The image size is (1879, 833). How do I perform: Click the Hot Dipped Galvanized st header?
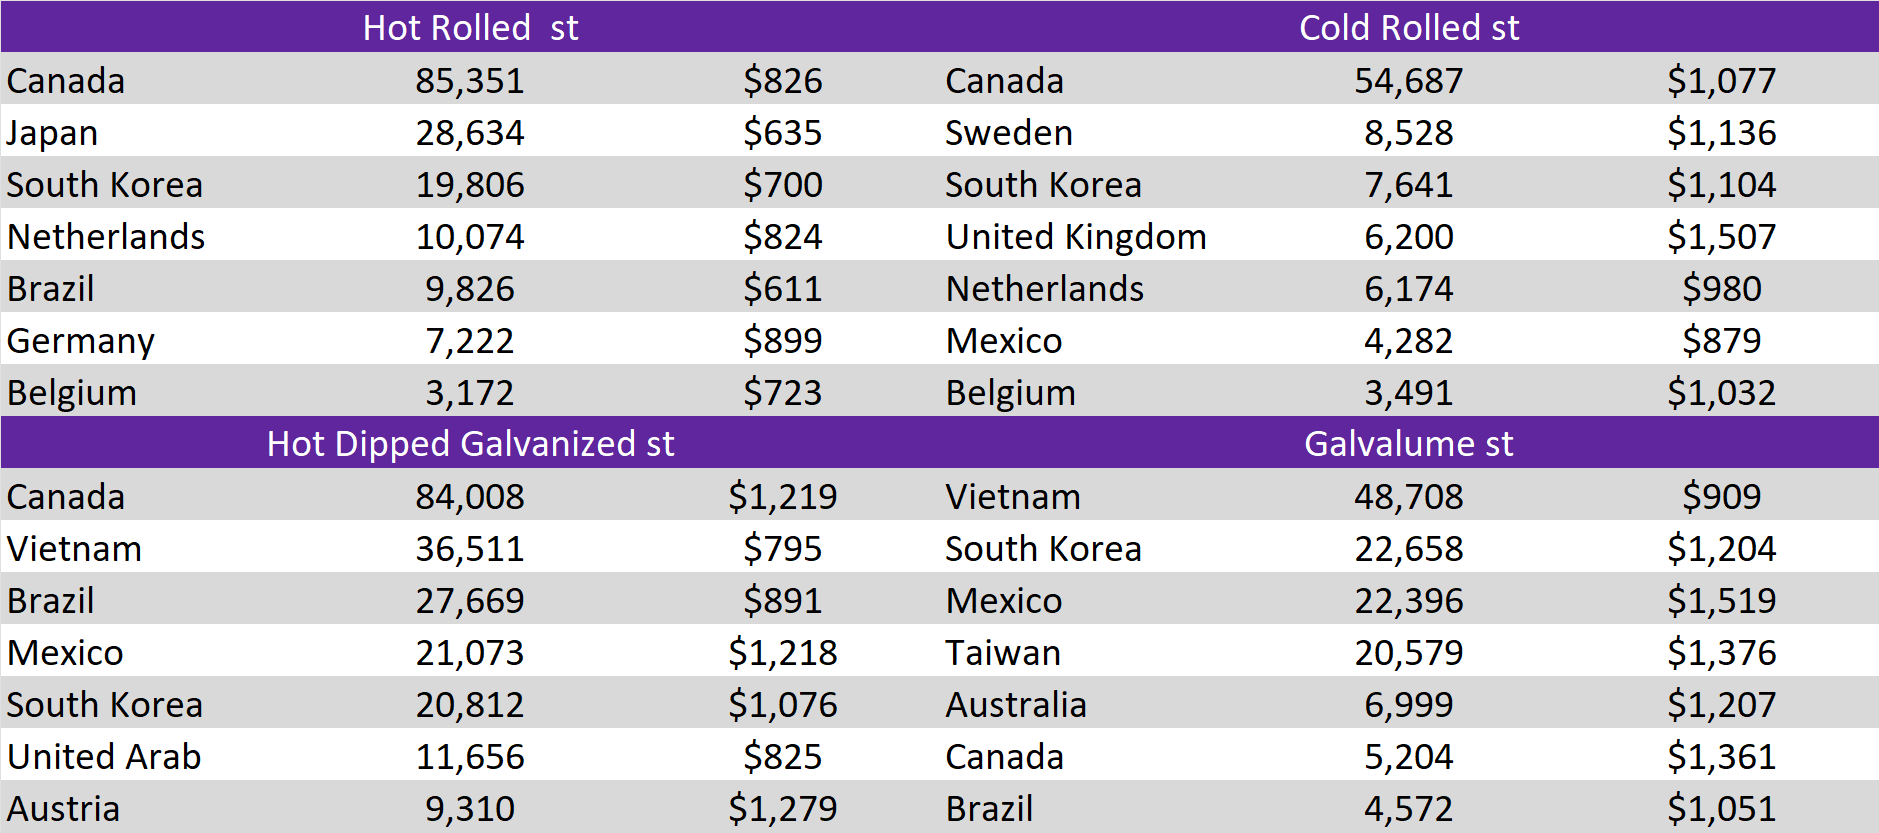click(470, 443)
